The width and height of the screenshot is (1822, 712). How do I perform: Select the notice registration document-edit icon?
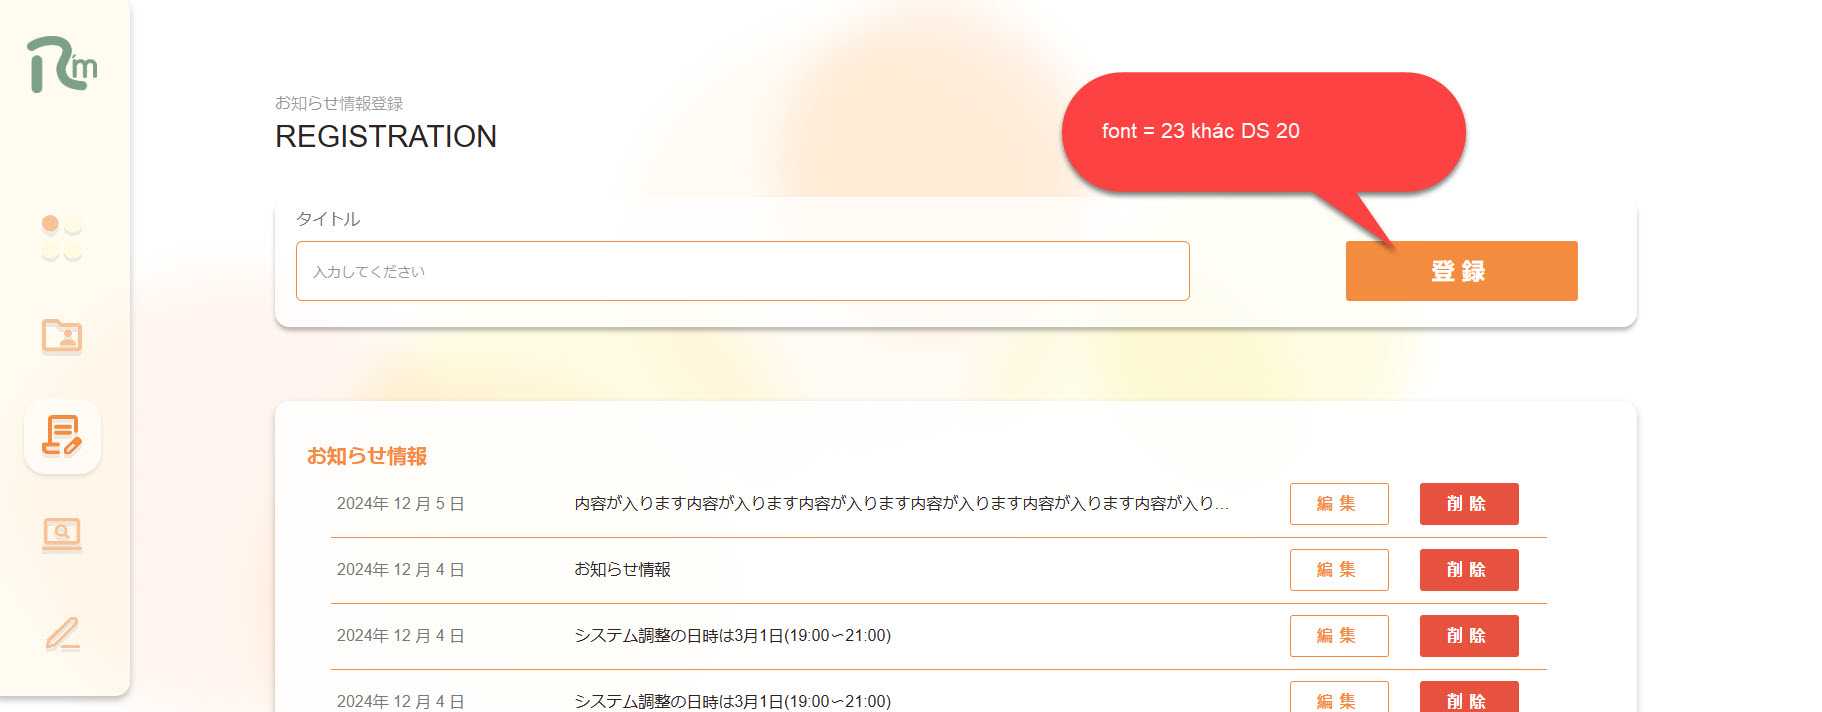tap(62, 436)
